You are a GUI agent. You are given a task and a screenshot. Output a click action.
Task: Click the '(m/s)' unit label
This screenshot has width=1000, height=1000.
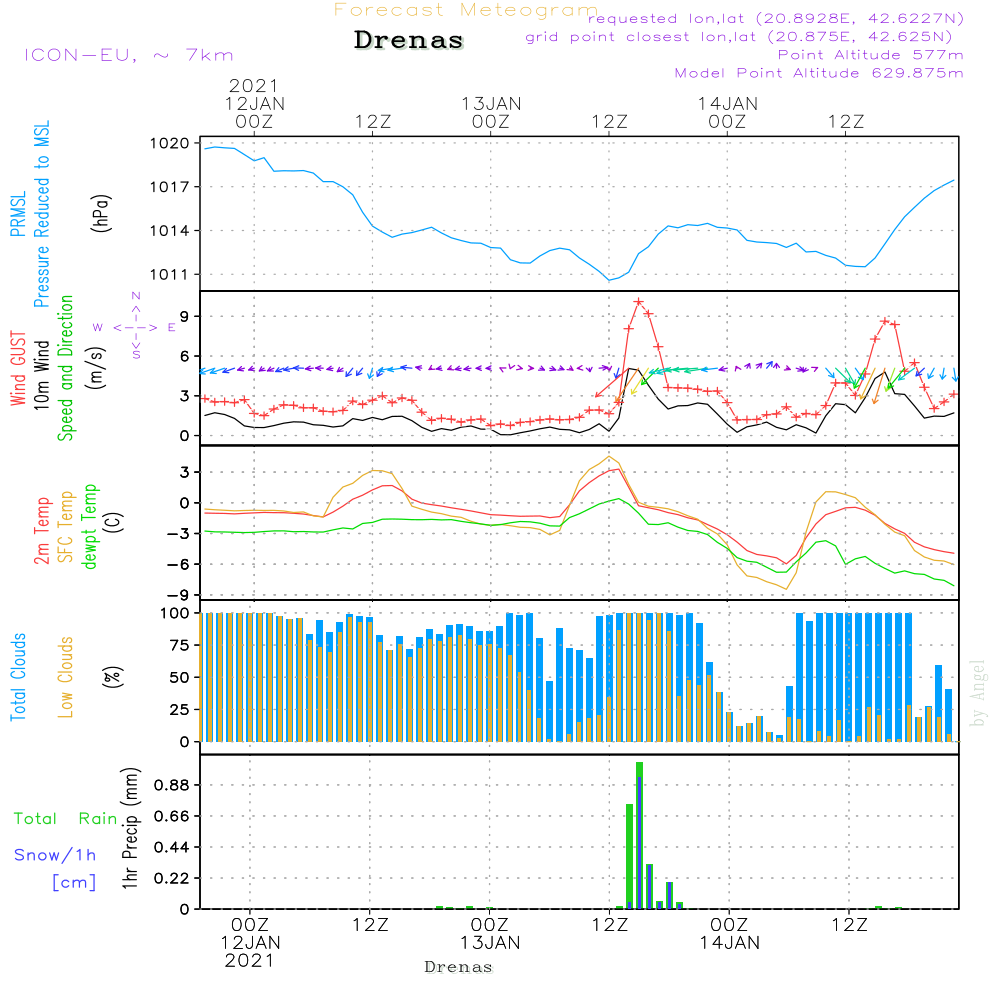point(96,368)
